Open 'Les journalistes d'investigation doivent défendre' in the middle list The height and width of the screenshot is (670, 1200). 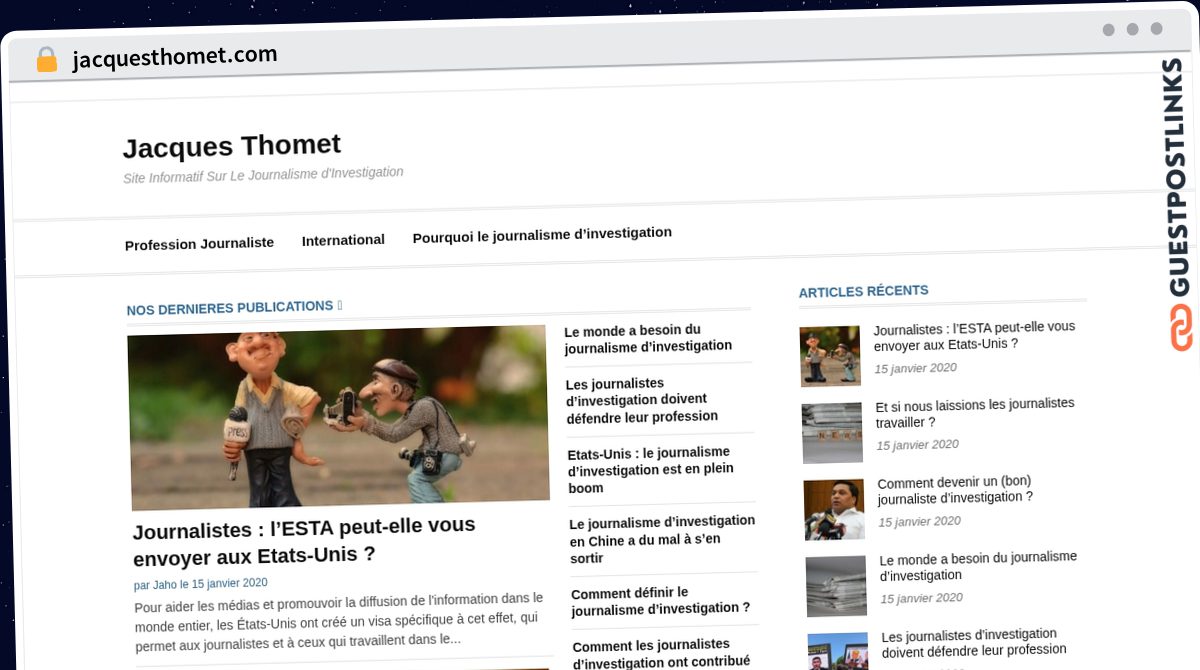click(x=642, y=400)
